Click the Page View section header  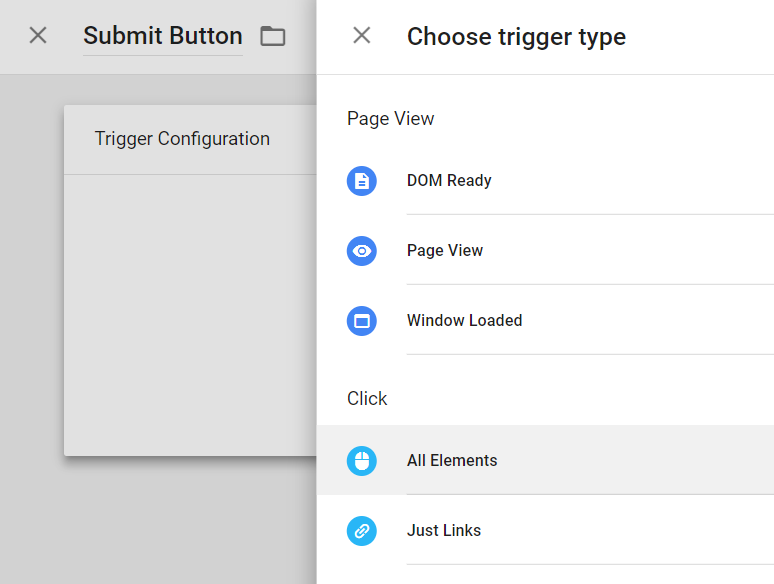point(391,119)
